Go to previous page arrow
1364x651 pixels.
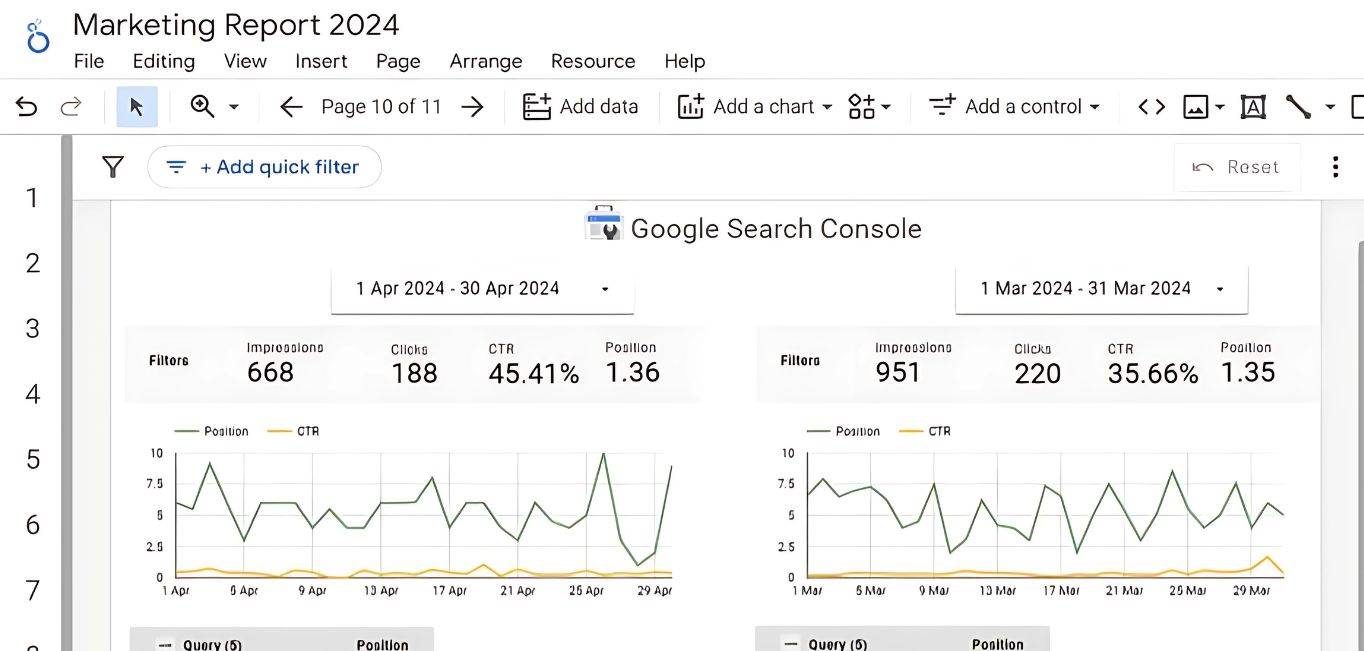tap(291, 107)
